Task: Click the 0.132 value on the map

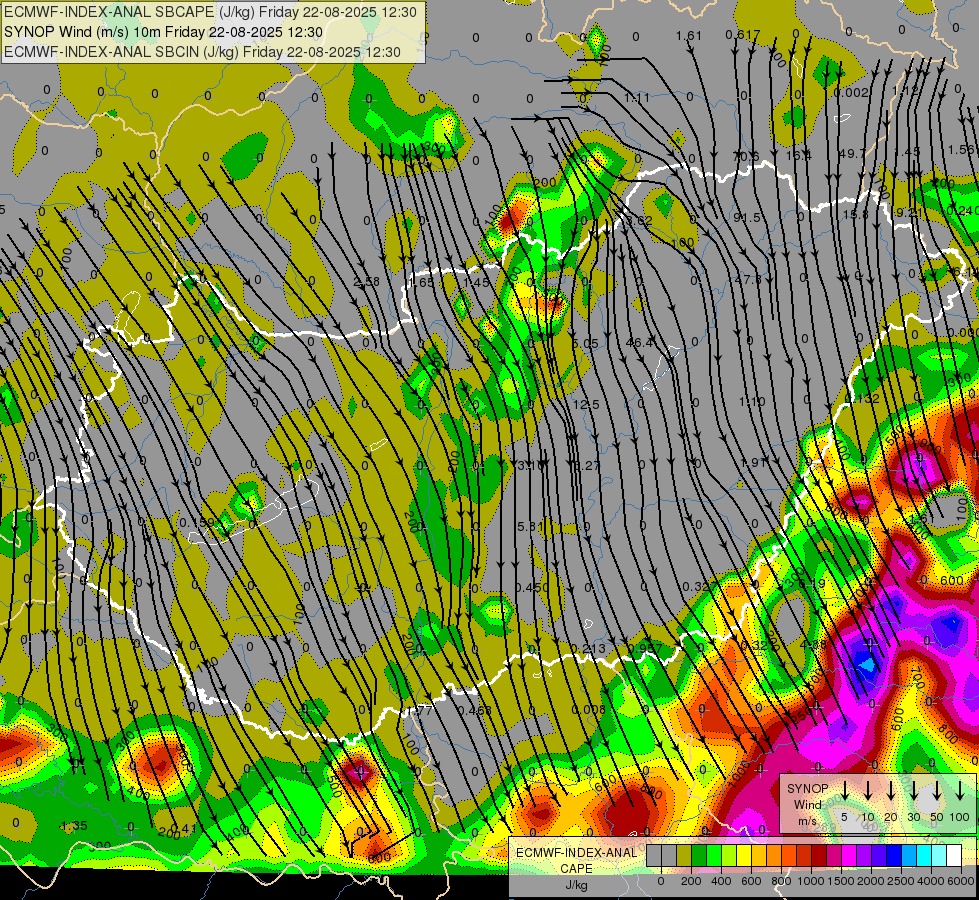Action: point(862,398)
